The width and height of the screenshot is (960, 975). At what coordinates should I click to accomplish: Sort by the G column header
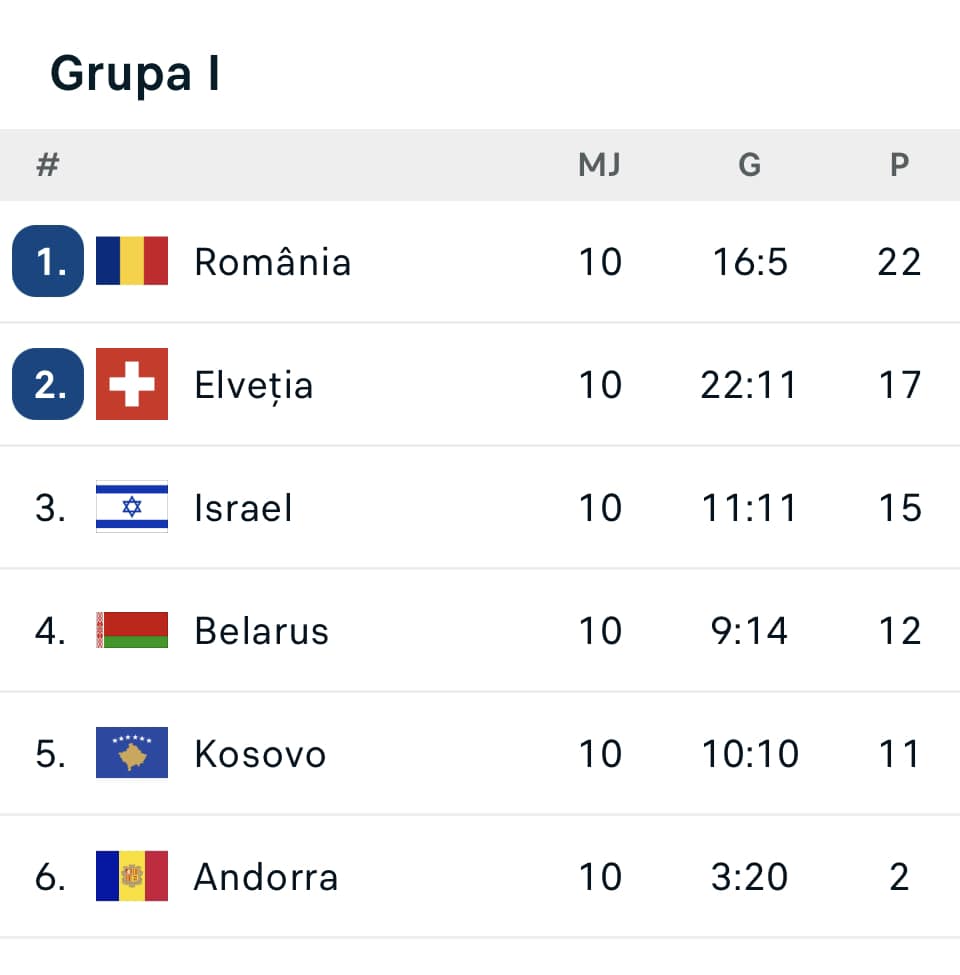pyautogui.click(x=750, y=165)
